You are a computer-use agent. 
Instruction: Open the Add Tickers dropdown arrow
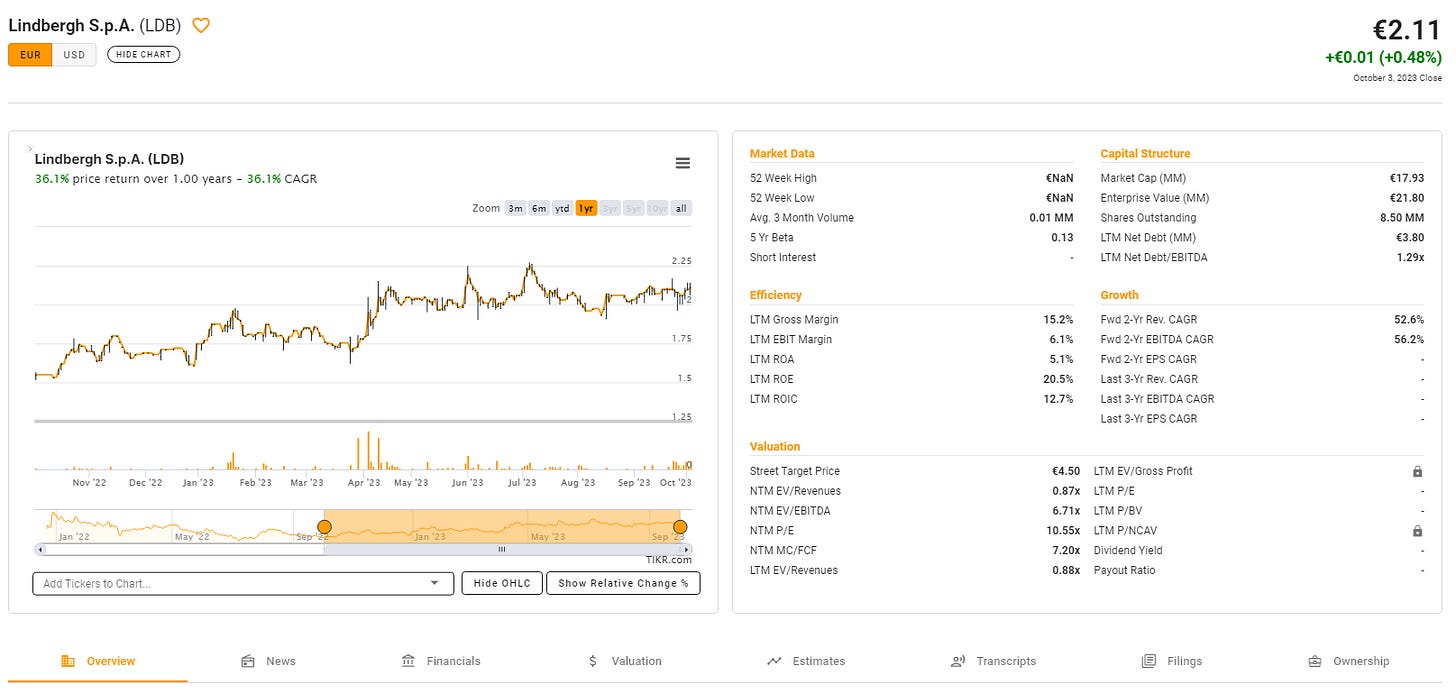pos(434,583)
